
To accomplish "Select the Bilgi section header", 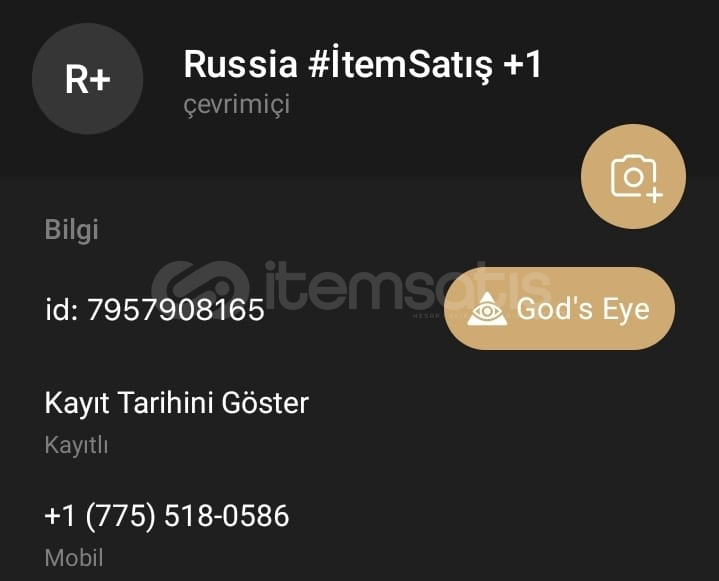I will click(72, 229).
